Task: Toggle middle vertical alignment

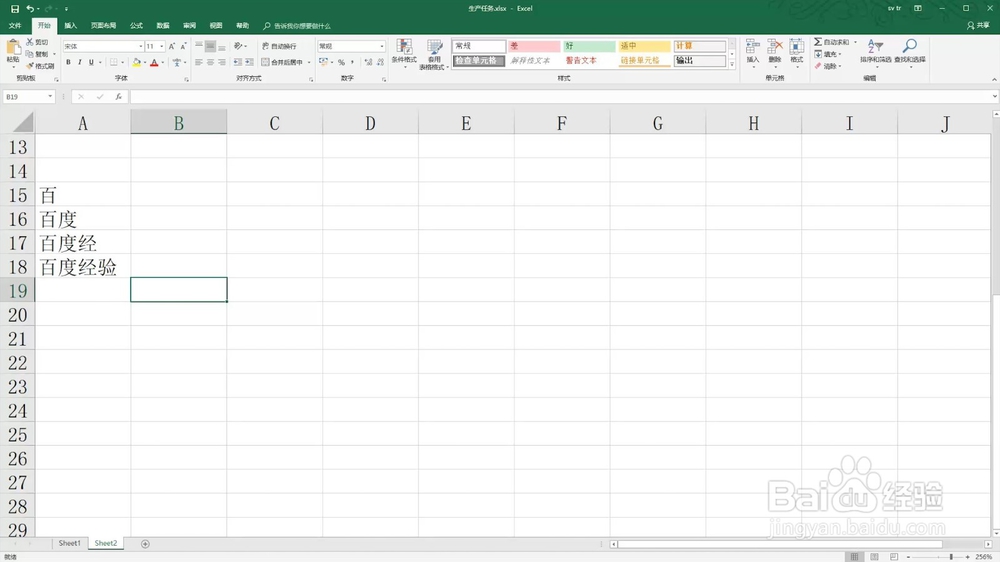Action: click(x=210, y=46)
